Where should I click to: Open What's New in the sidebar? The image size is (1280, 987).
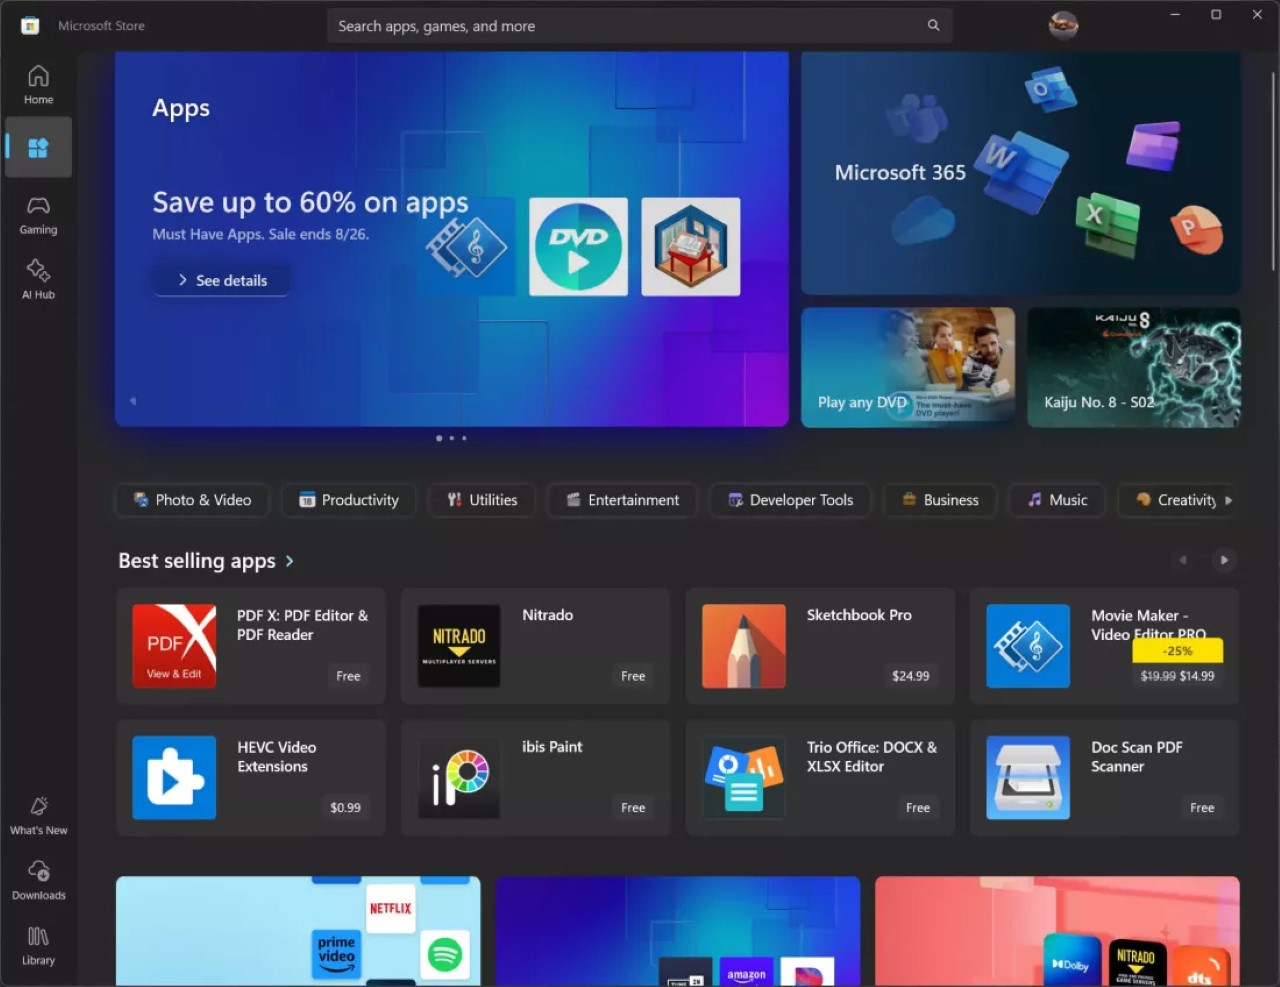point(38,814)
